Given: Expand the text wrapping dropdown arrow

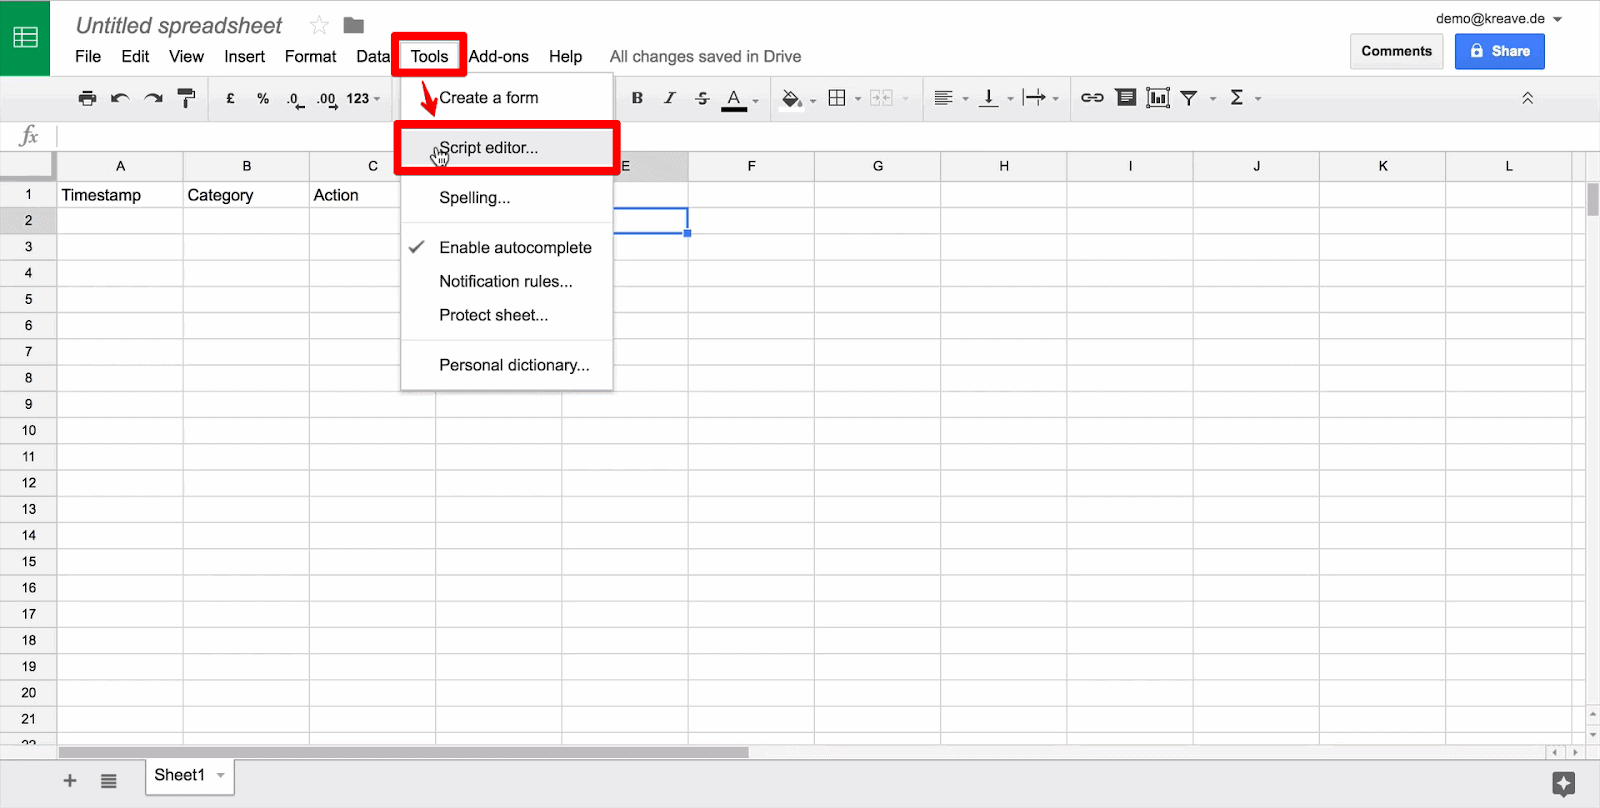Looking at the screenshot, I should [x=1056, y=99].
